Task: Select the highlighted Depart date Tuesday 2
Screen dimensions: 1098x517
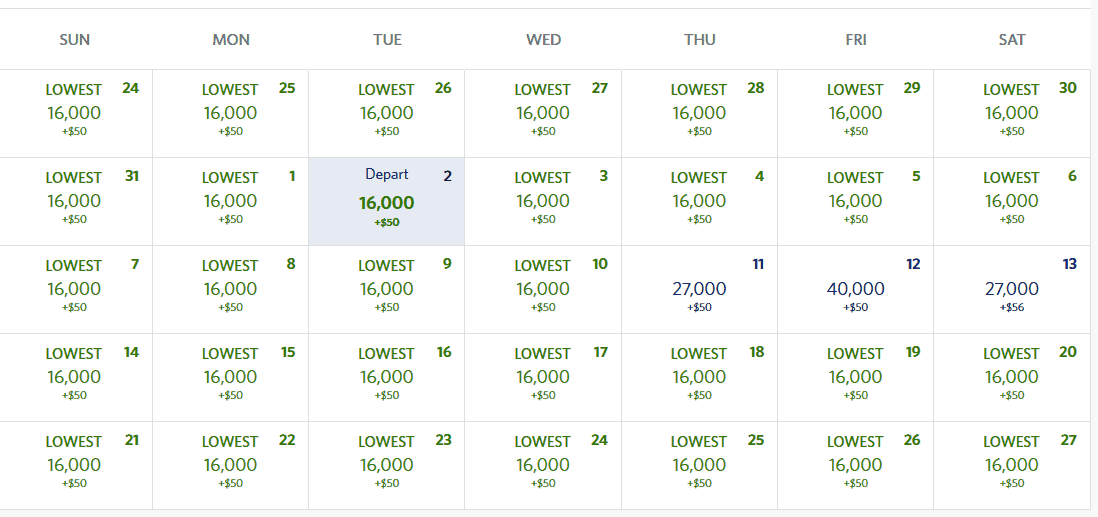Action: 387,202
